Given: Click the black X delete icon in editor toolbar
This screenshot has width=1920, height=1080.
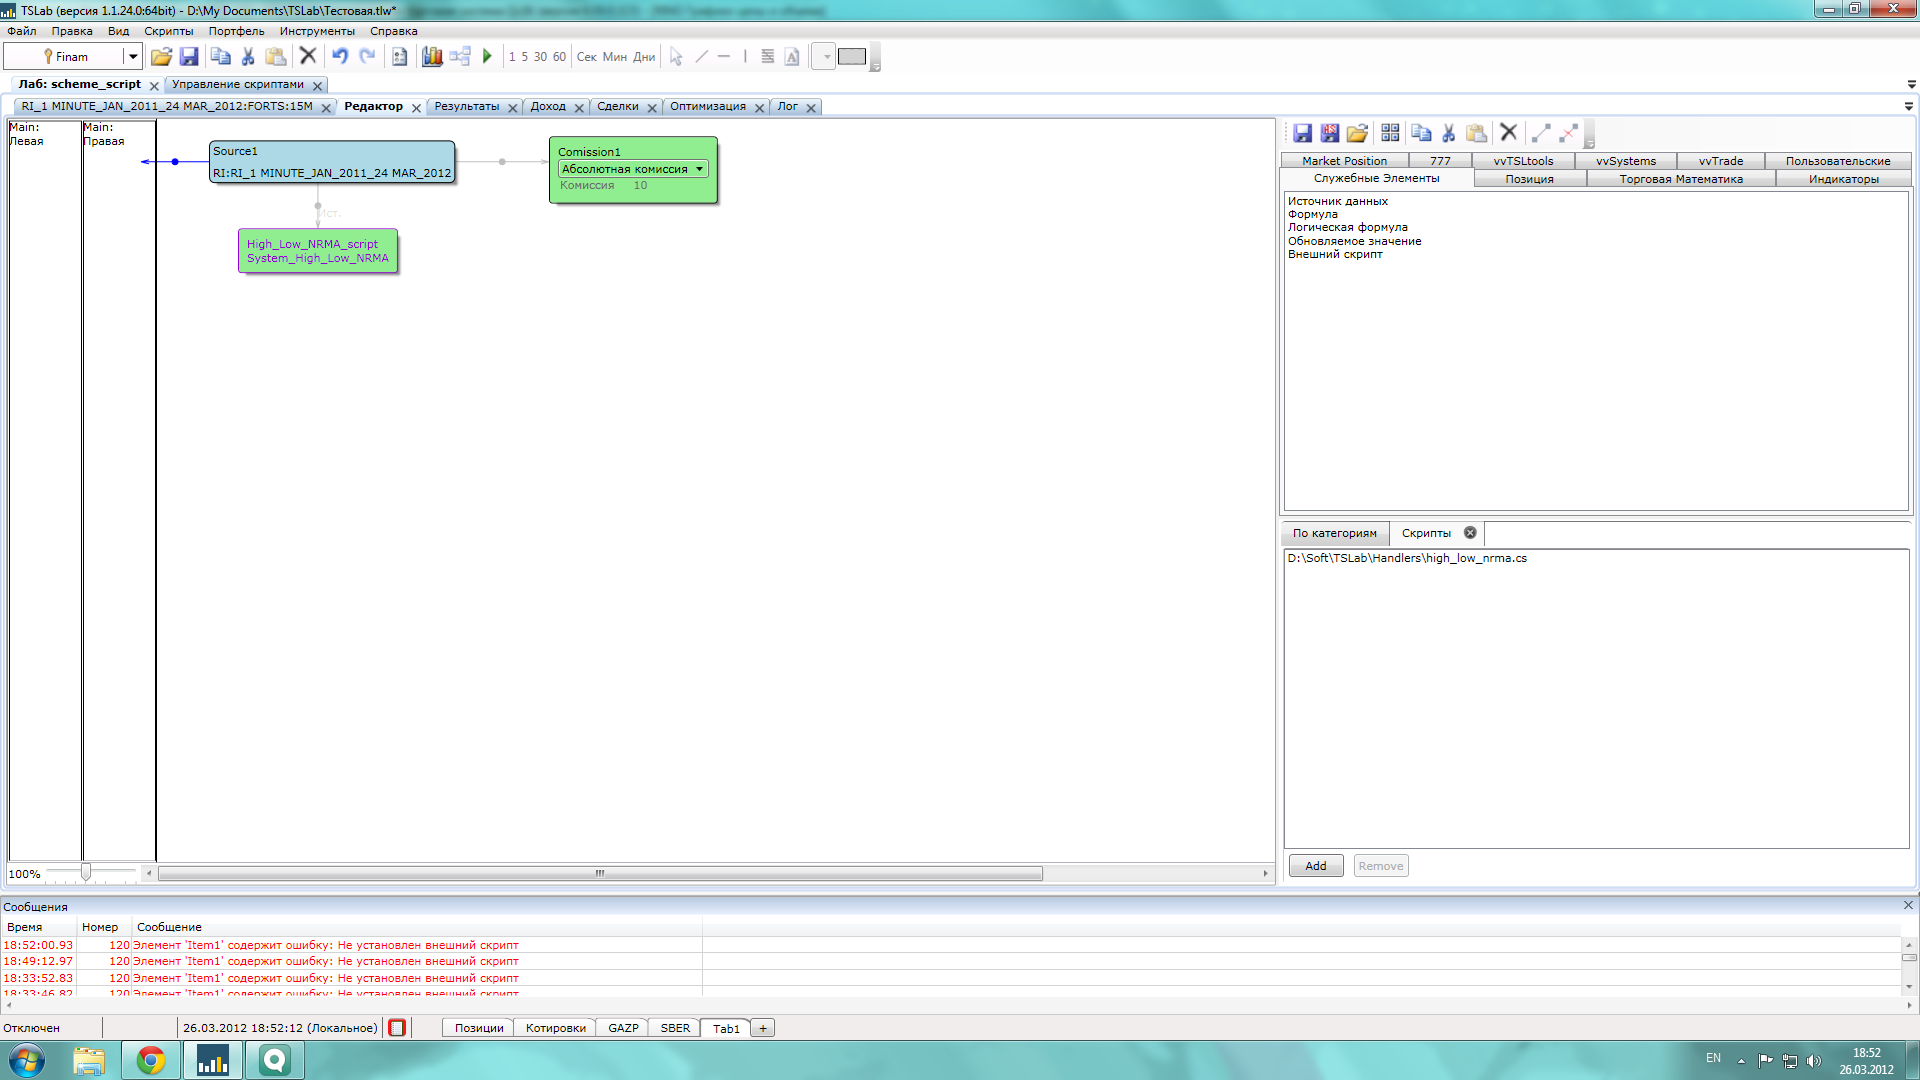Looking at the screenshot, I should (x=1509, y=133).
